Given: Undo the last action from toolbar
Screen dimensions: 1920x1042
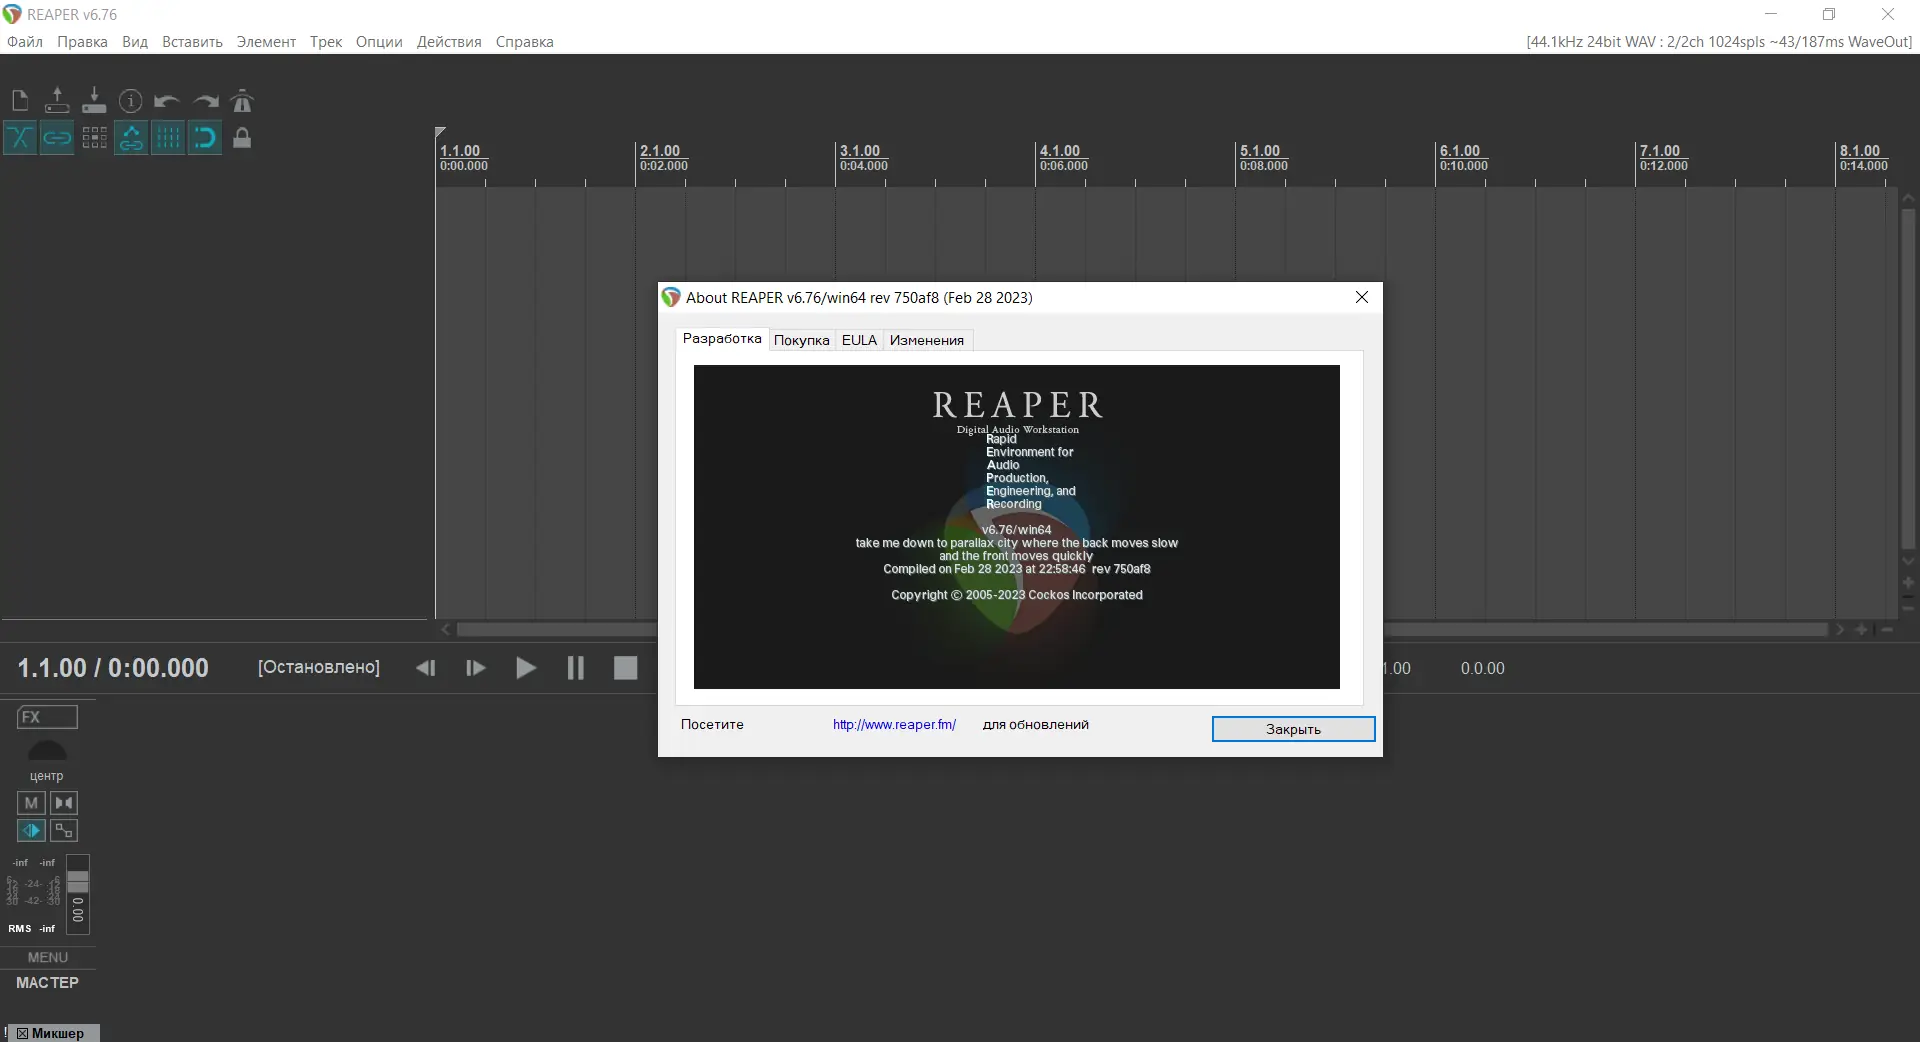Looking at the screenshot, I should (167, 101).
